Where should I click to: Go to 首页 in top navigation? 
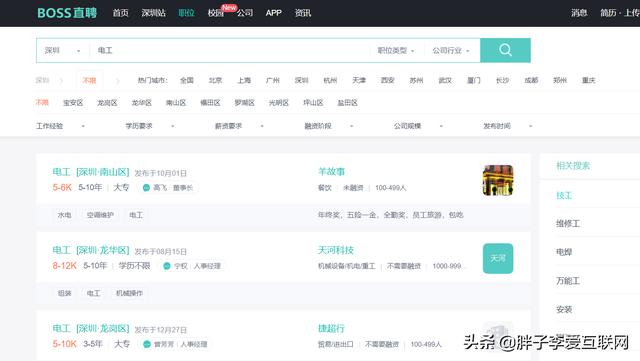(120, 13)
